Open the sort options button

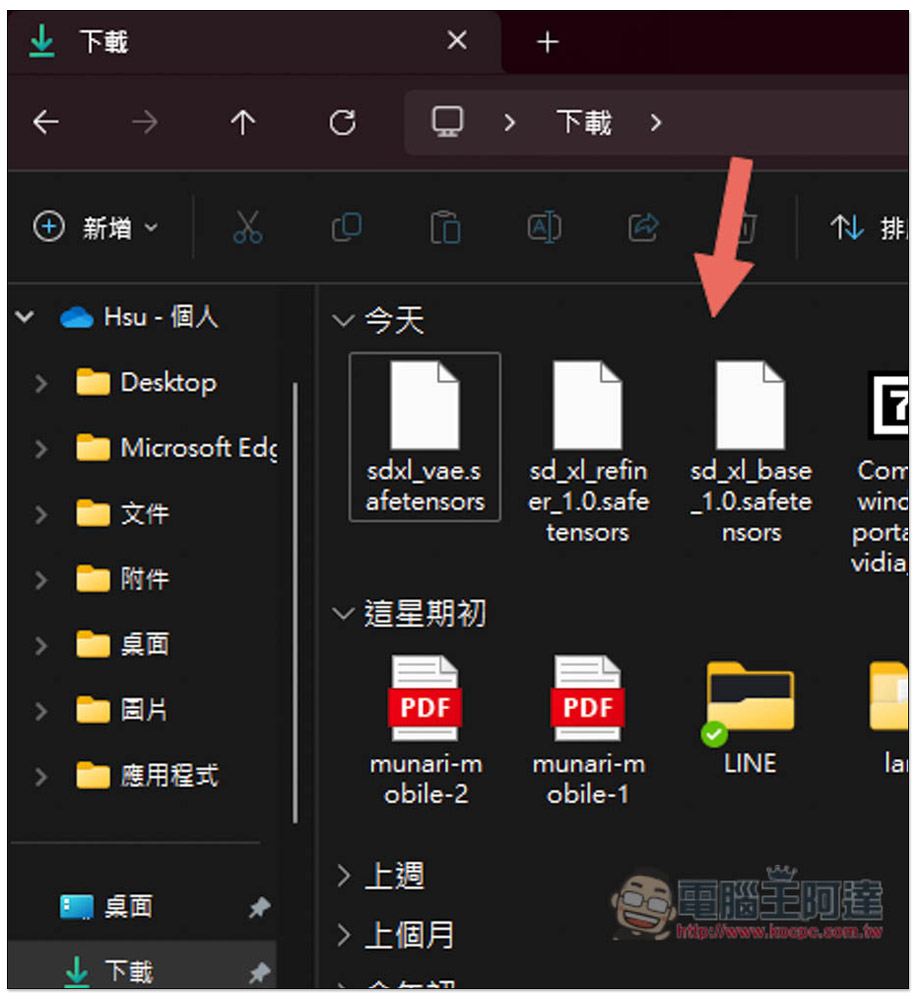point(869,227)
